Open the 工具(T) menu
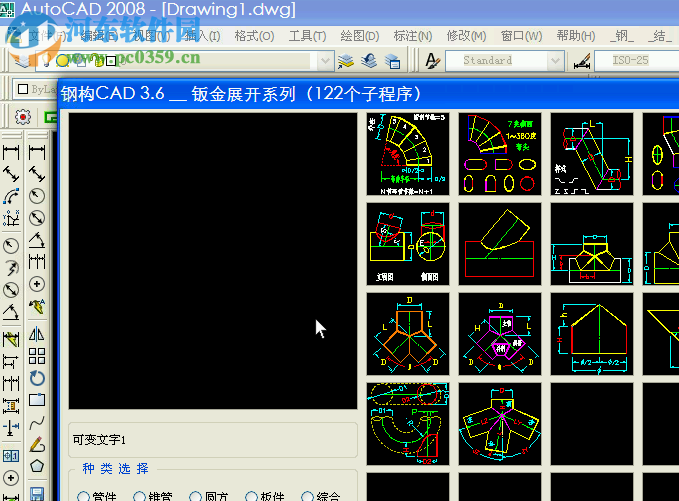Image resolution: width=679 pixels, height=501 pixels. pyautogui.click(x=307, y=36)
